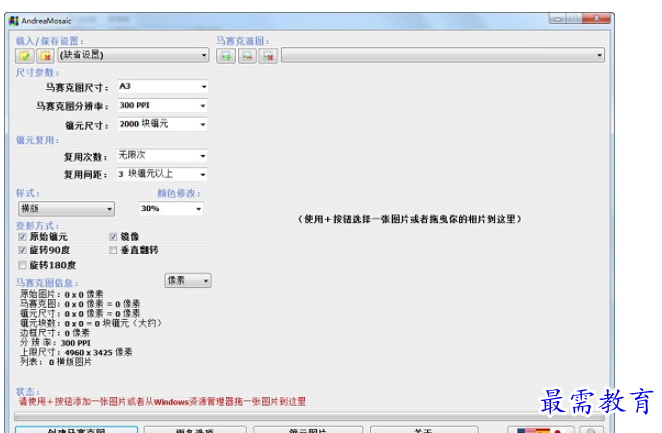Screen dimensions: 662x433
Task: Click the 状态 label
Action: point(28,392)
